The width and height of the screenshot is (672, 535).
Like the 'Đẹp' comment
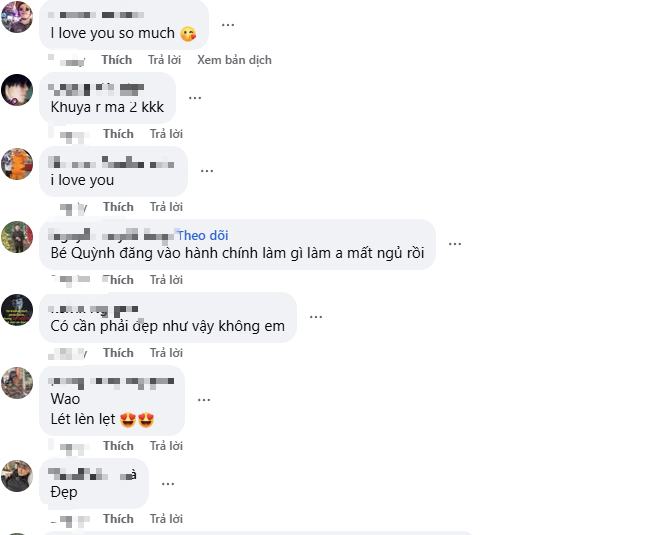click(117, 518)
